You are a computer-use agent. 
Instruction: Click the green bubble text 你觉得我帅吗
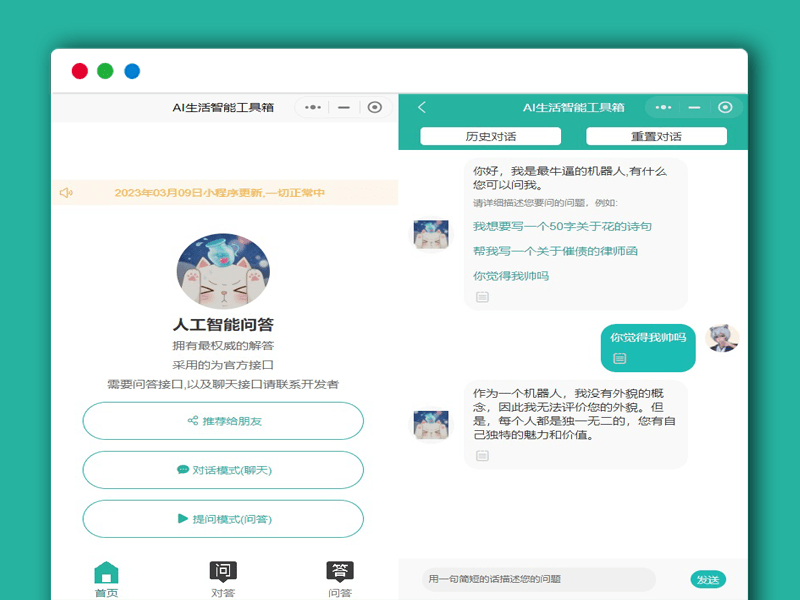(648, 337)
